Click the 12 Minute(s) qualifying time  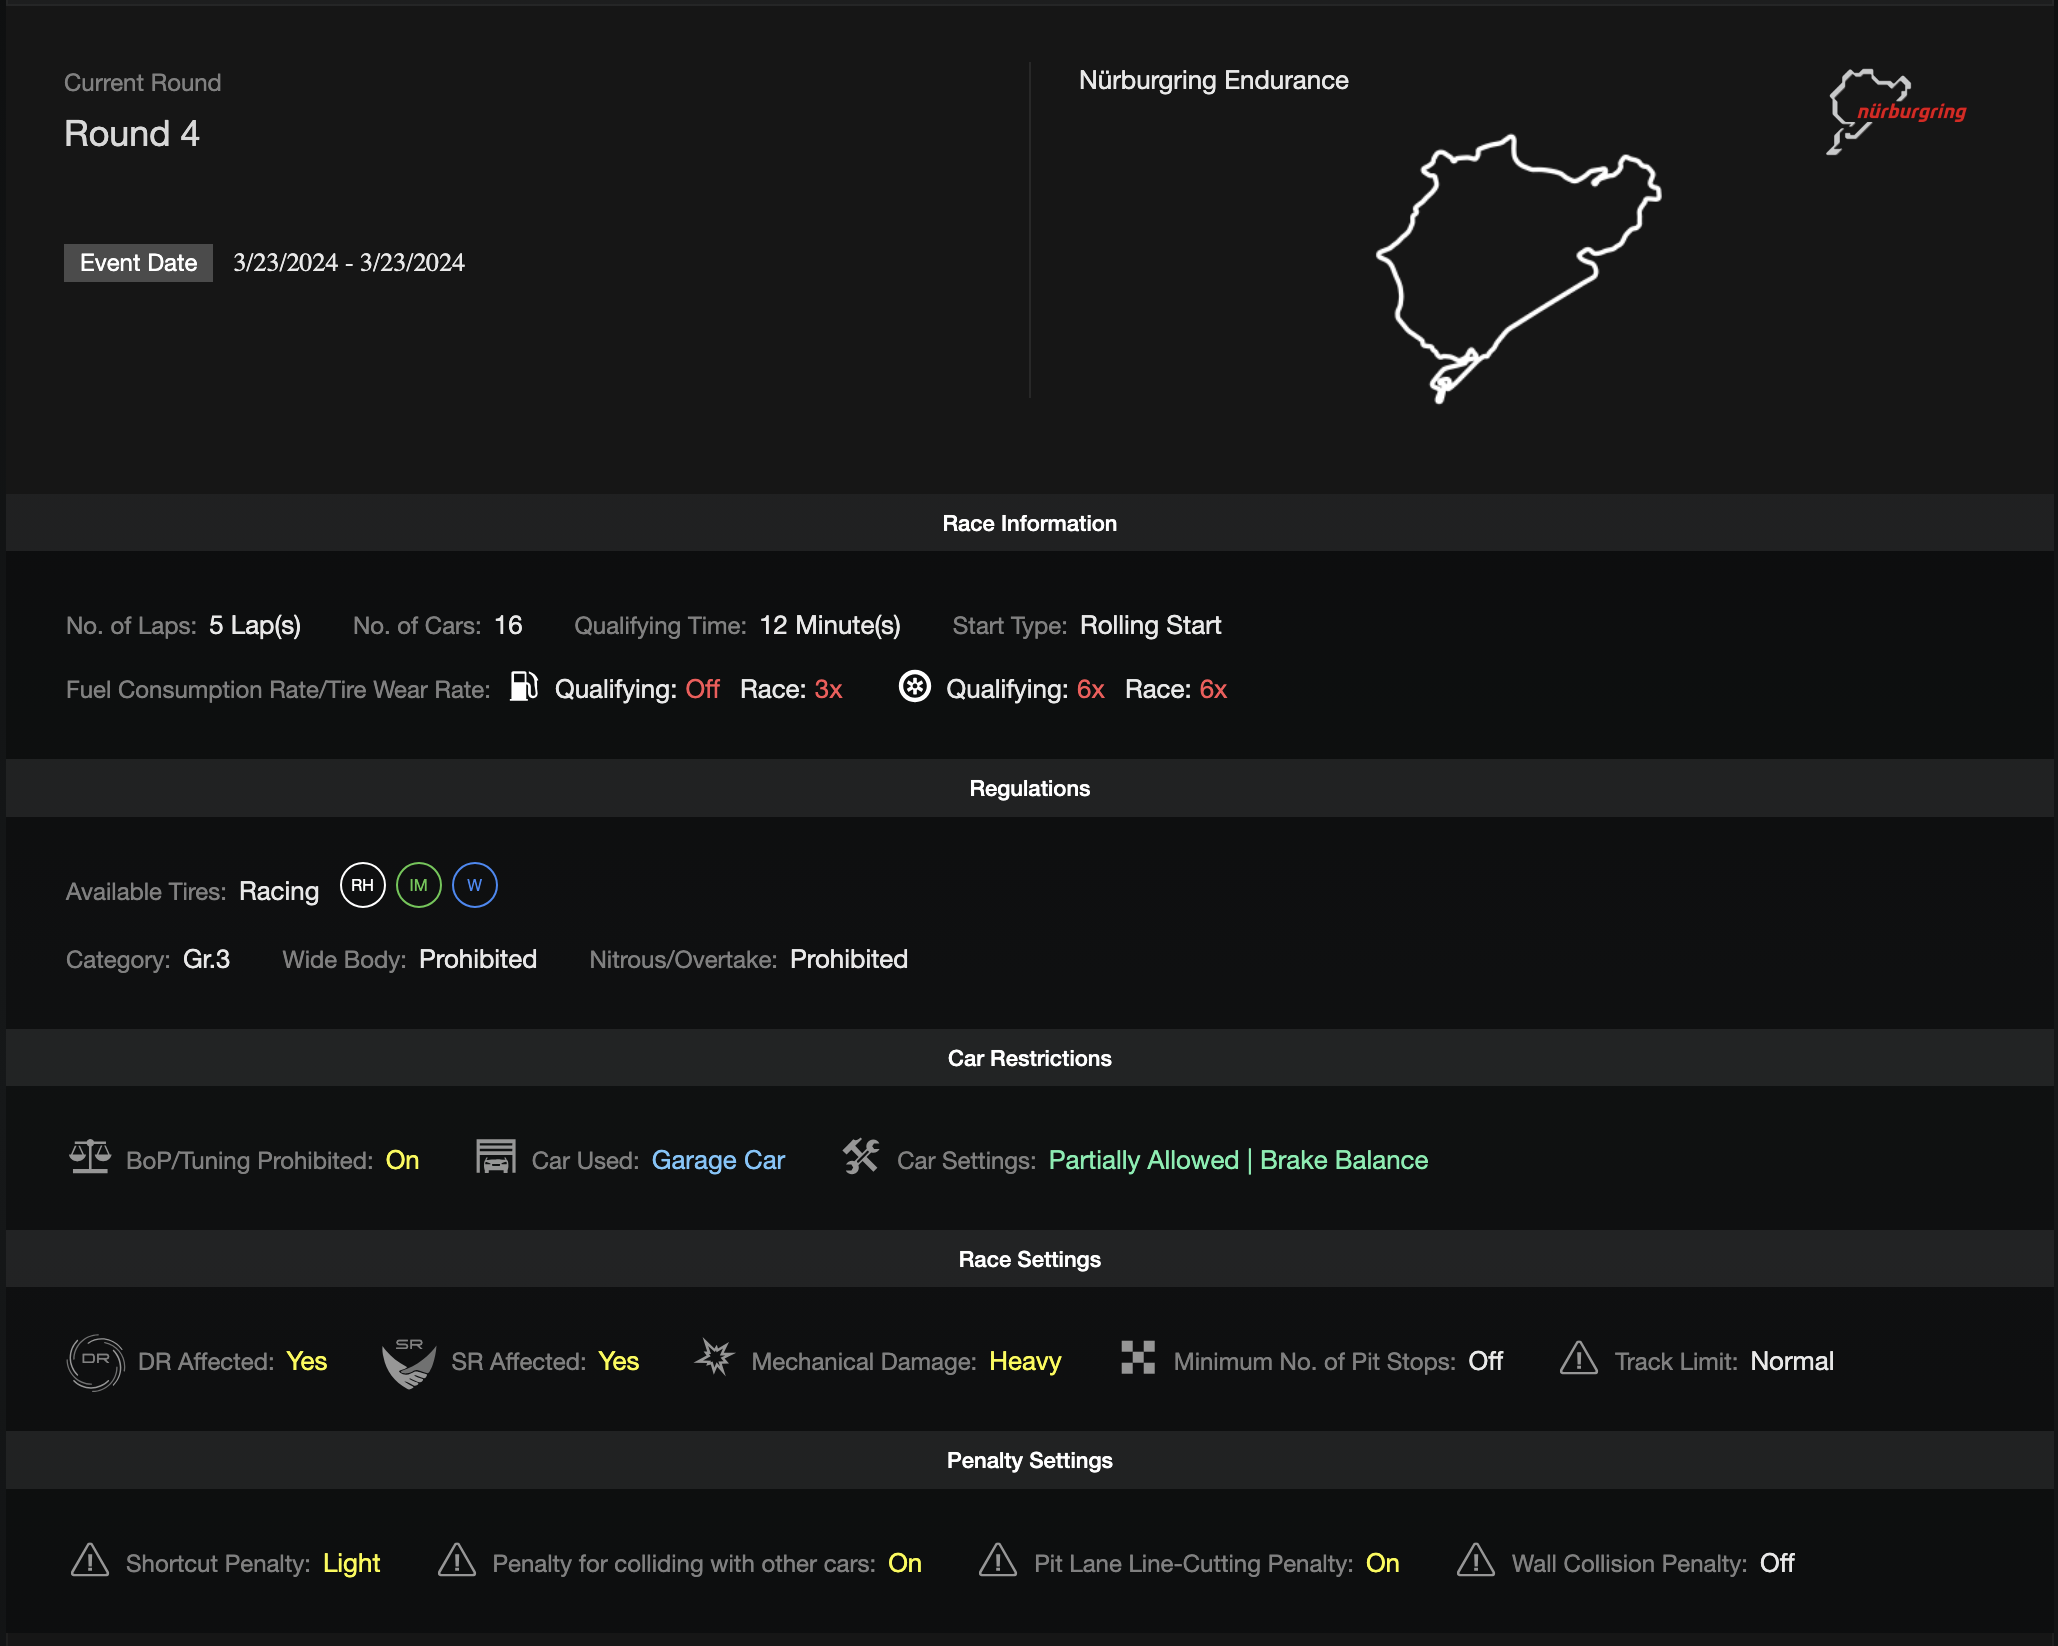(x=830, y=626)
